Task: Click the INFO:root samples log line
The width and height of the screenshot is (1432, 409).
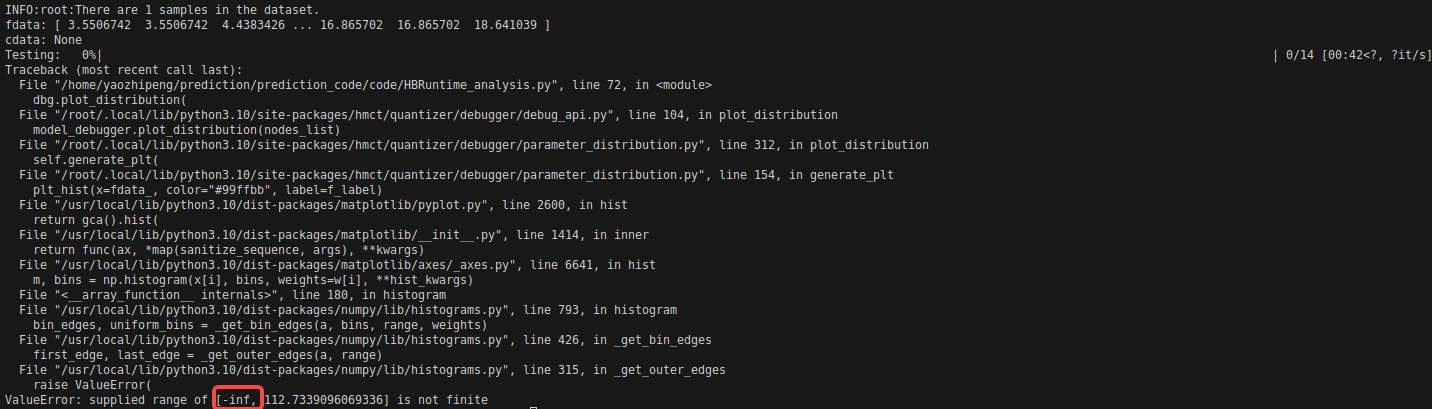Action: tap(162, 10)
